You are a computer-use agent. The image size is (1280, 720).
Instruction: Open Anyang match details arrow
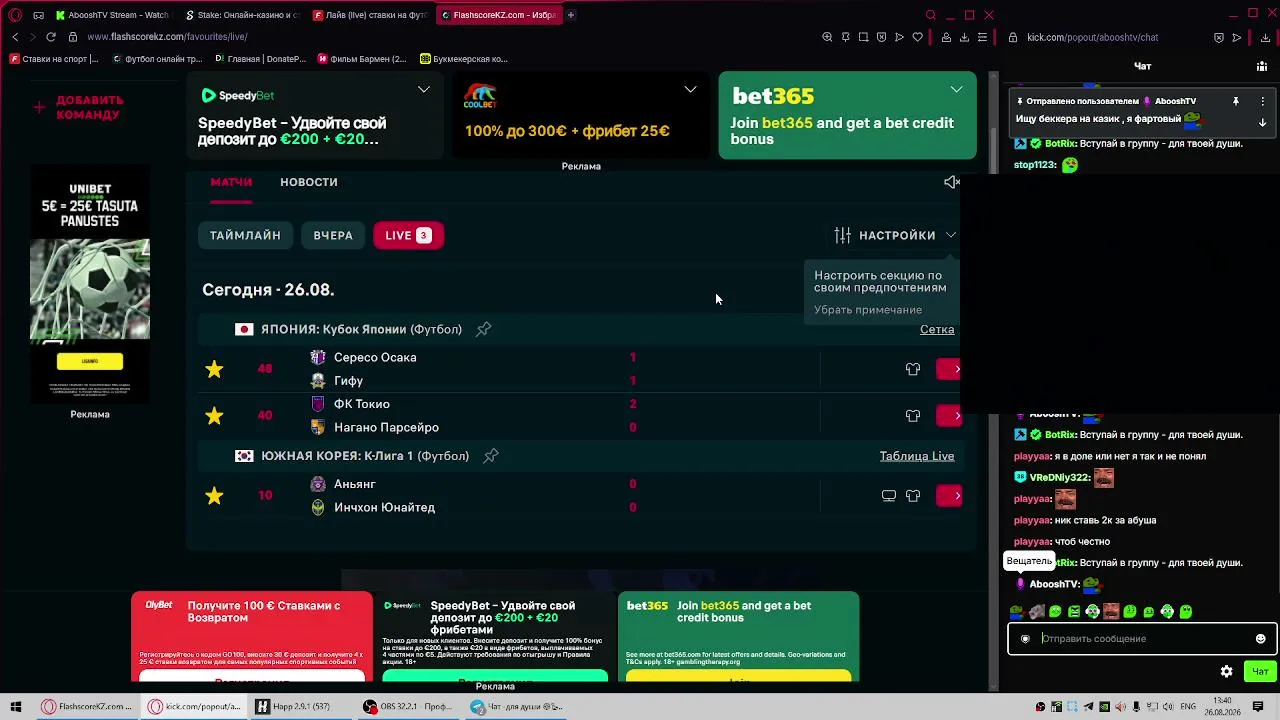pyautogui.click(x=949, y=495)
